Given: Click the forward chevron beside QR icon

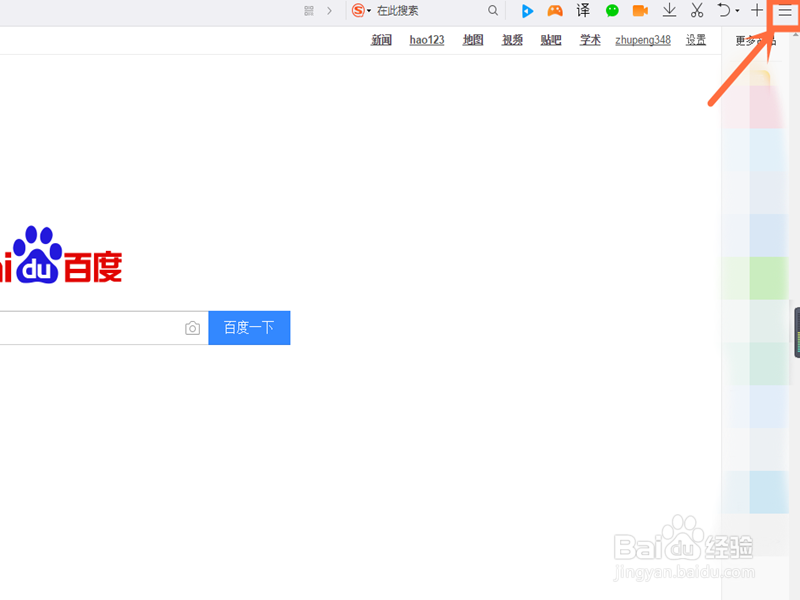Looking at the screenshot, I should 330,11.
